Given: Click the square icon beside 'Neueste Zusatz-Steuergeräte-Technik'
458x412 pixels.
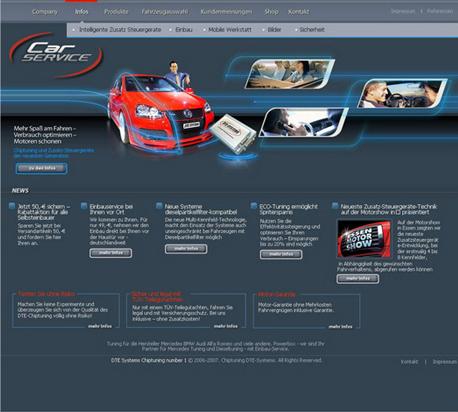Looking at the screenshot, I should [335, 206].
